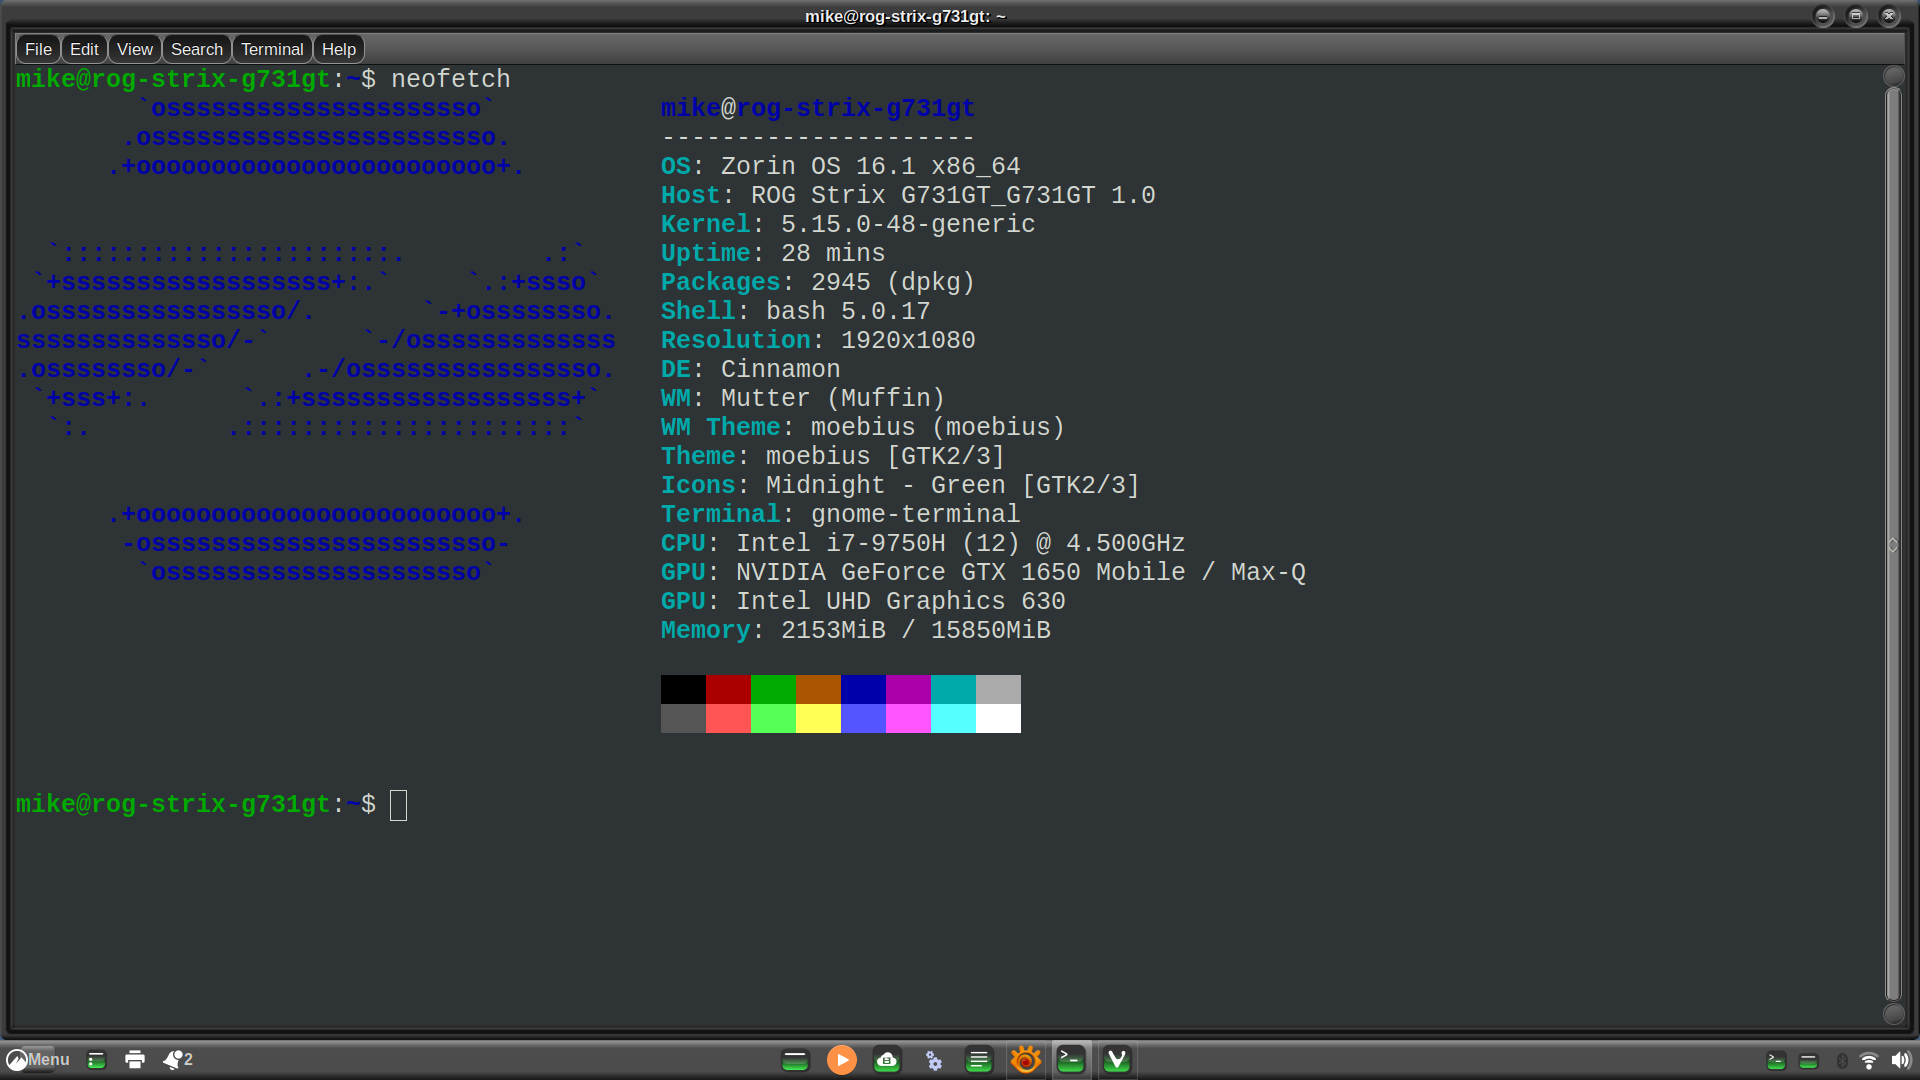Click the scrollbar down arrow button
1920x1080 pixels.
1893,1014
